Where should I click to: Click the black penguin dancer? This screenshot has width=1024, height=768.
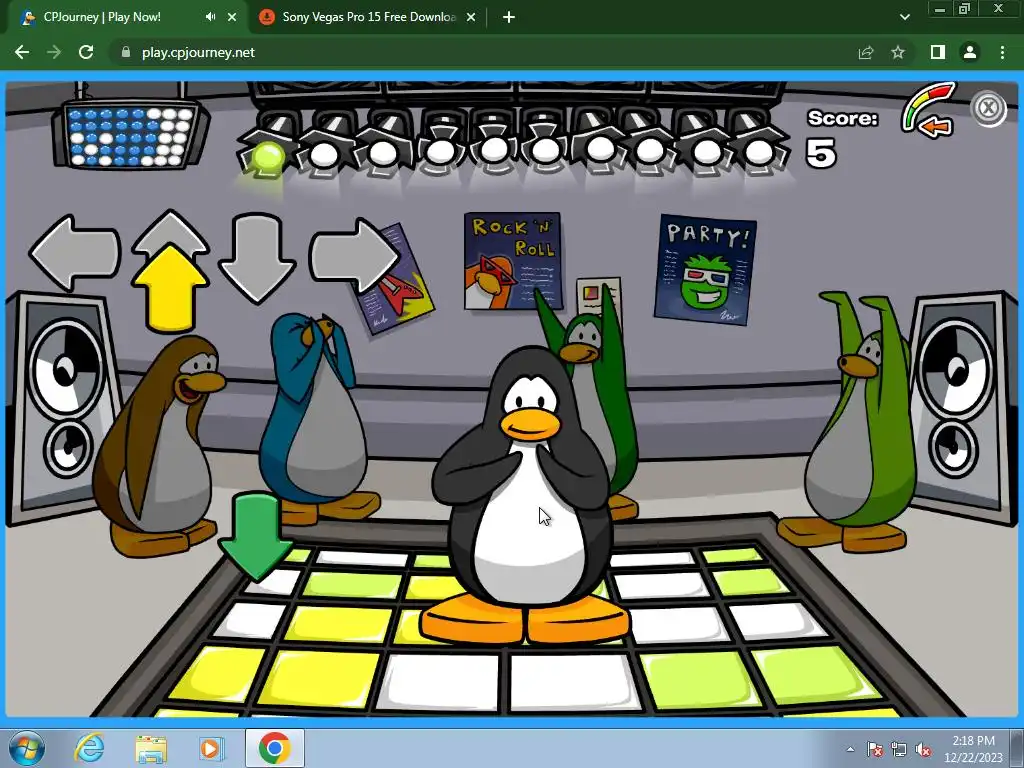[526, 496]
